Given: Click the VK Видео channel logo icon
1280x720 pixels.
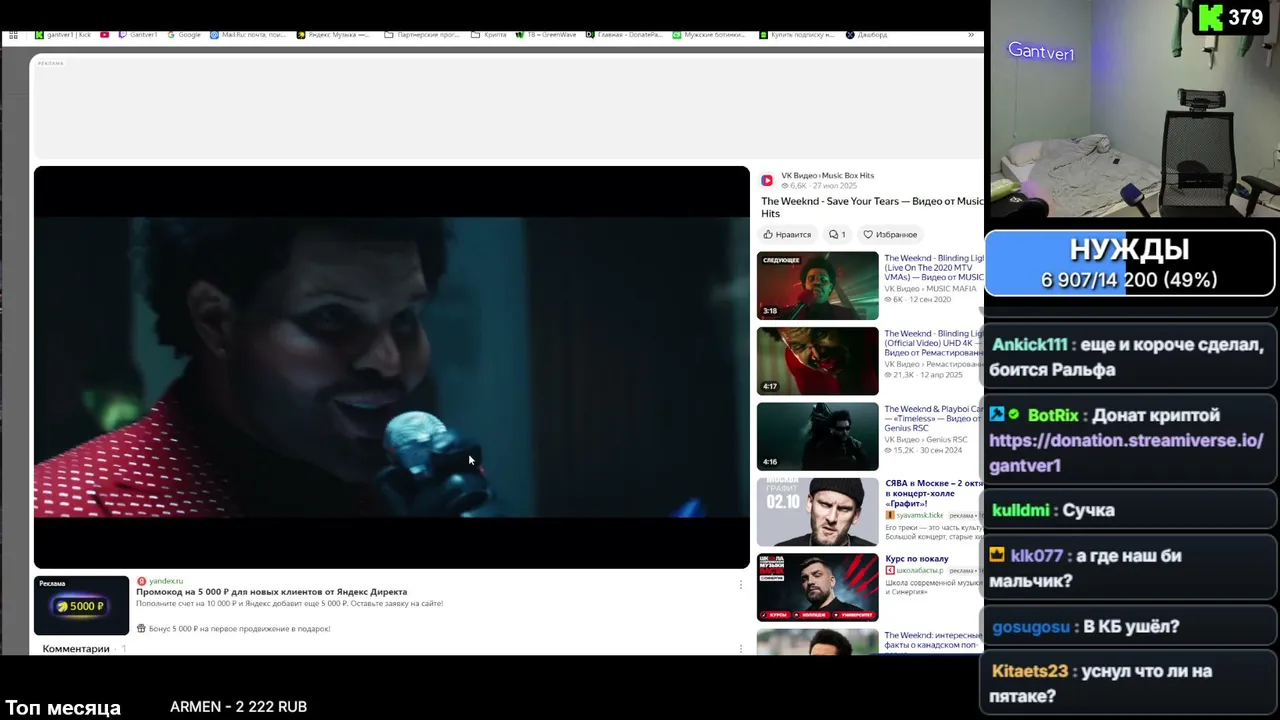Looking at the screenshot, I should point(767,180).
